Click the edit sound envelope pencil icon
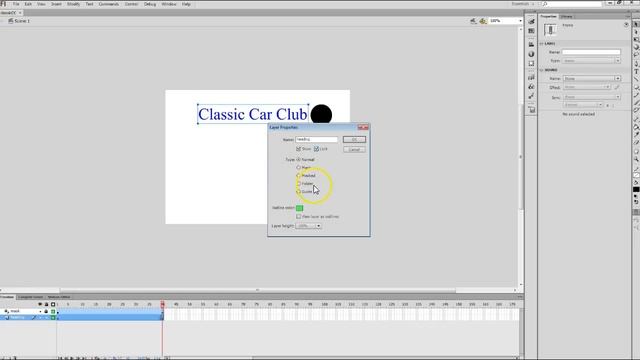 [x=617, y=87]
